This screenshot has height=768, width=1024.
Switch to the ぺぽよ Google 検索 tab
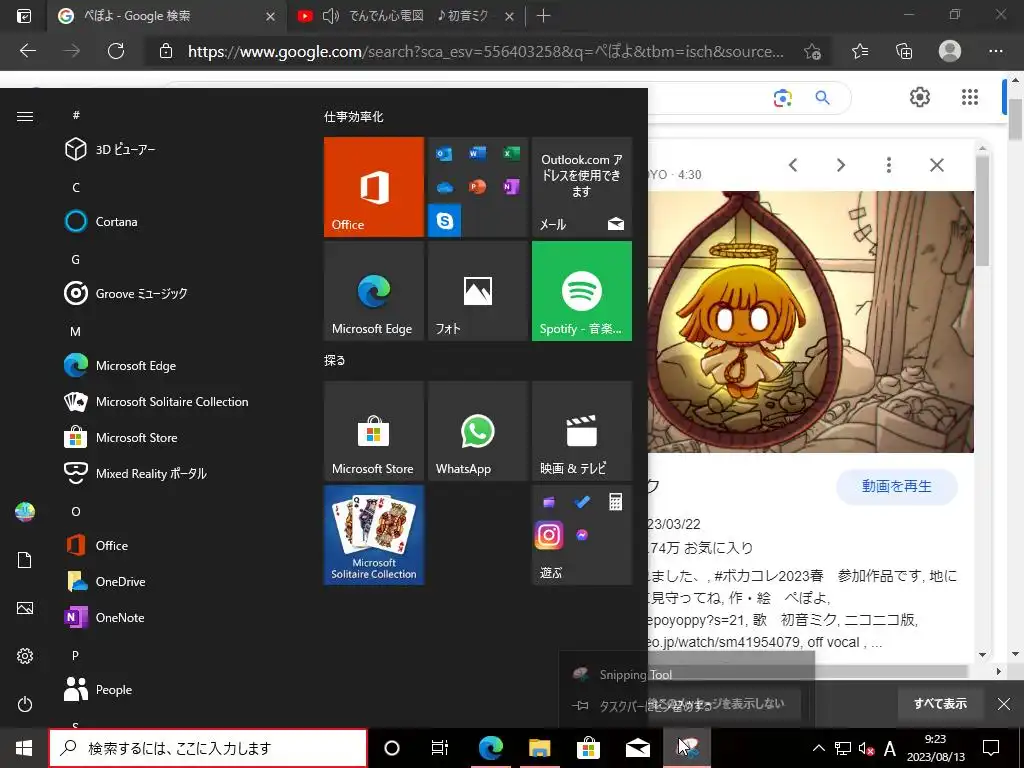166,16
